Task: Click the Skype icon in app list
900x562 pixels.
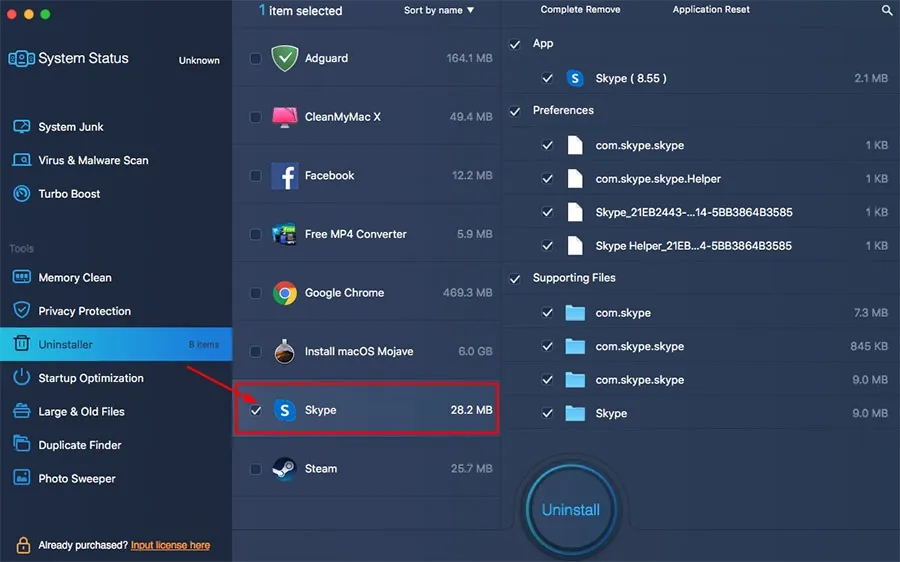Action: (x=285, y=410)
